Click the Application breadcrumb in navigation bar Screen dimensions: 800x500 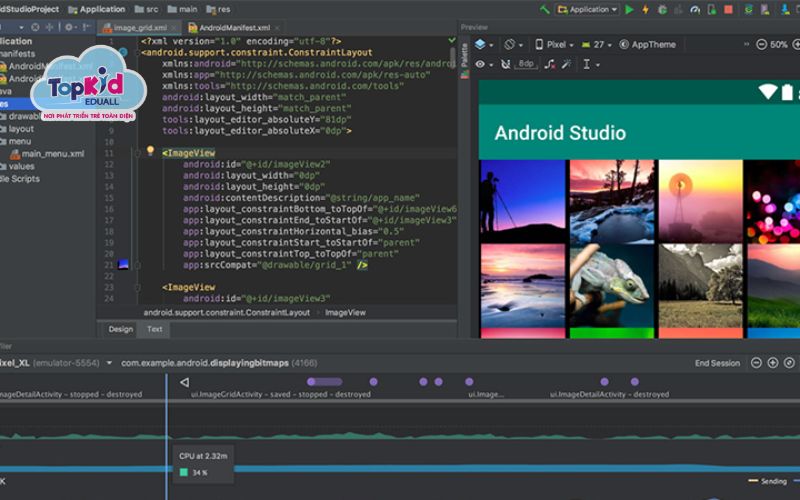coord(96,9)
